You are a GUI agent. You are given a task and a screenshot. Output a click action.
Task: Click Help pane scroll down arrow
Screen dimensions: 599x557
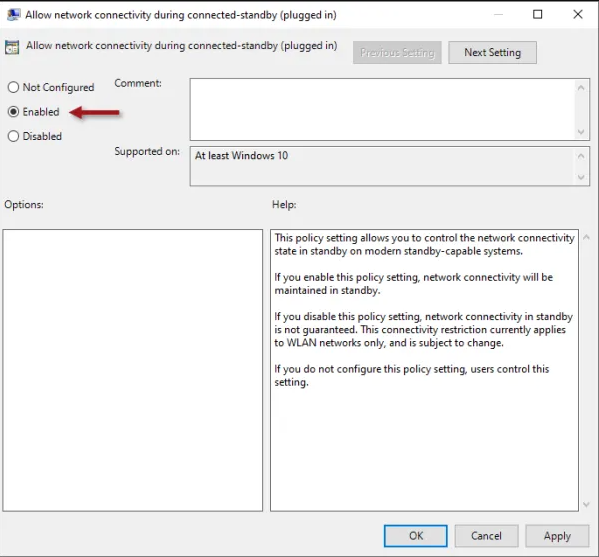586,505
